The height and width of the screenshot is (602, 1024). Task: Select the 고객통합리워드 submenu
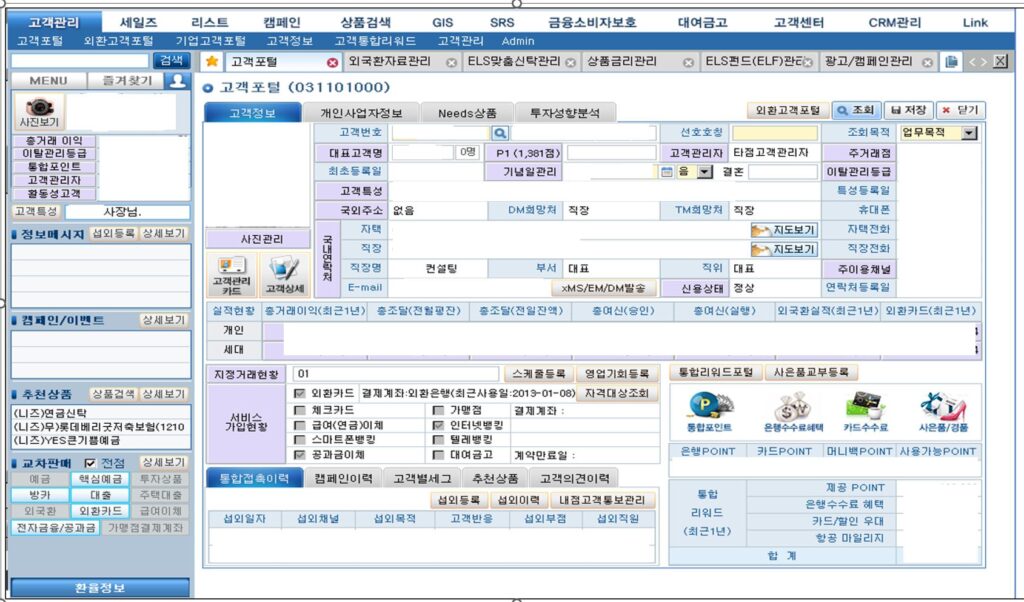[x=375, y=41]
